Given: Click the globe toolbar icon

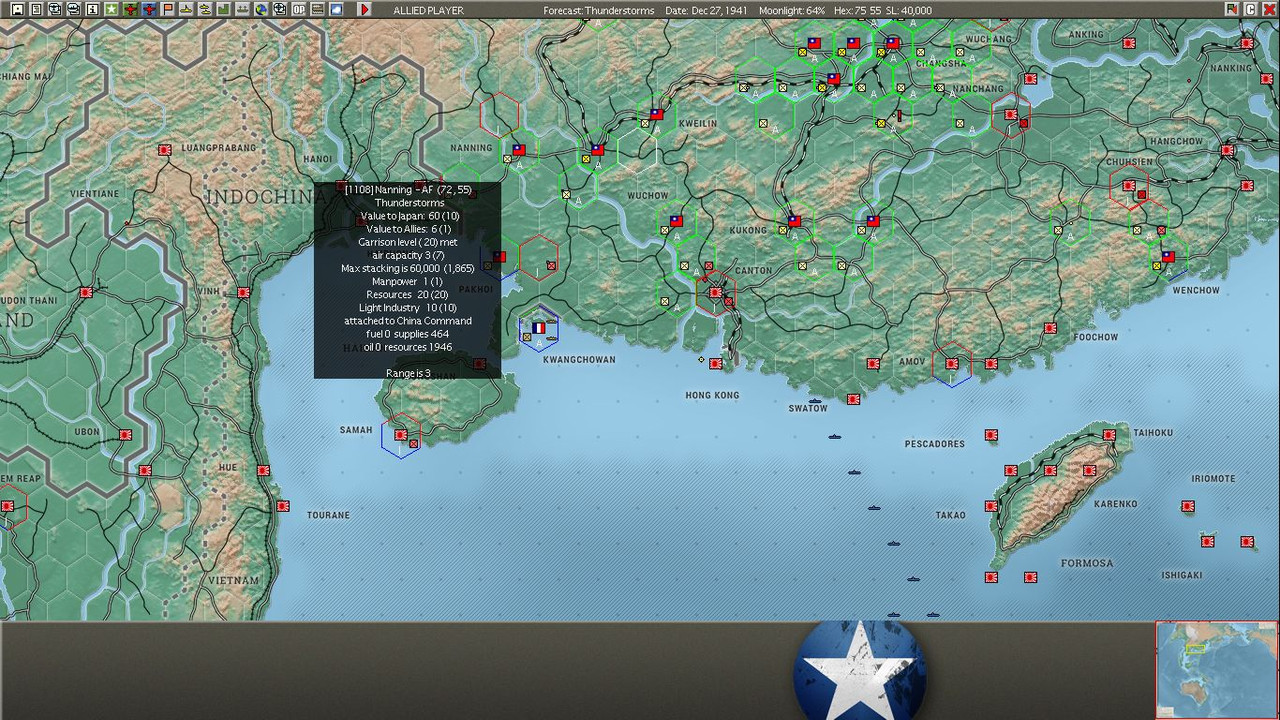Looking at the screenshot, I should 261,9.
